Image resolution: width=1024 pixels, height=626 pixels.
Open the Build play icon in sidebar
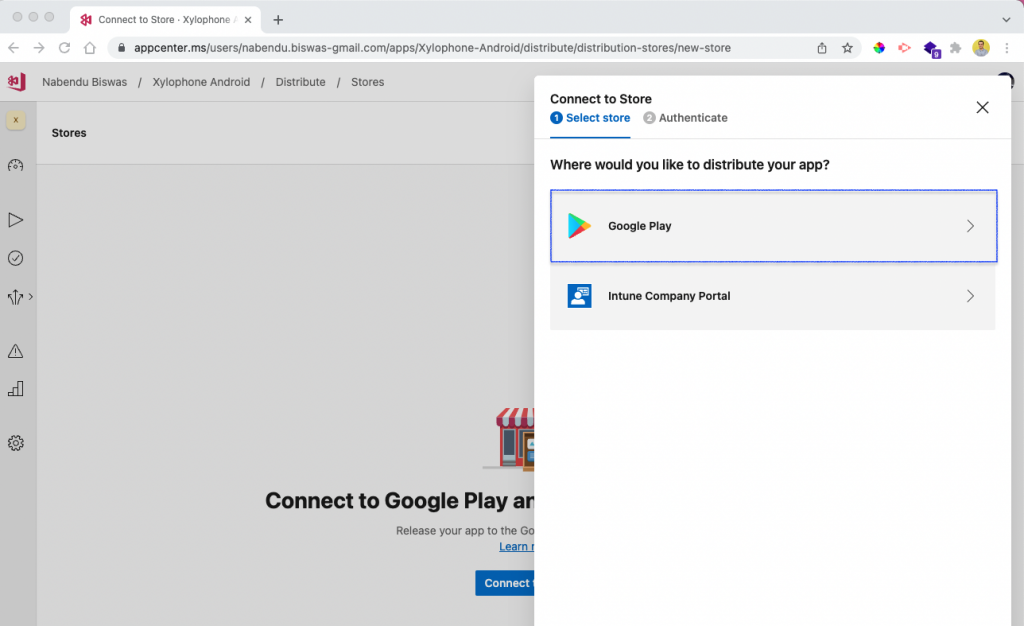16,220
